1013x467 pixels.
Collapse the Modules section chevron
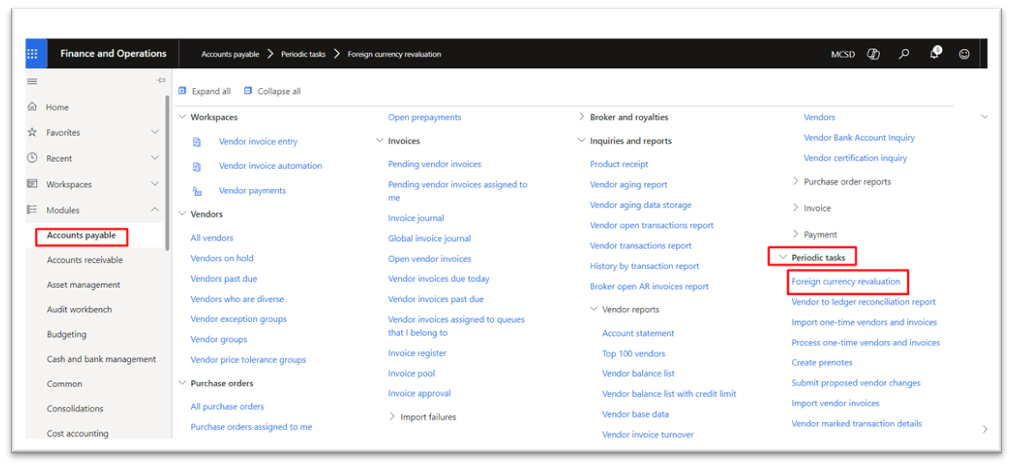pyautogui.click(x=154, y=209)
